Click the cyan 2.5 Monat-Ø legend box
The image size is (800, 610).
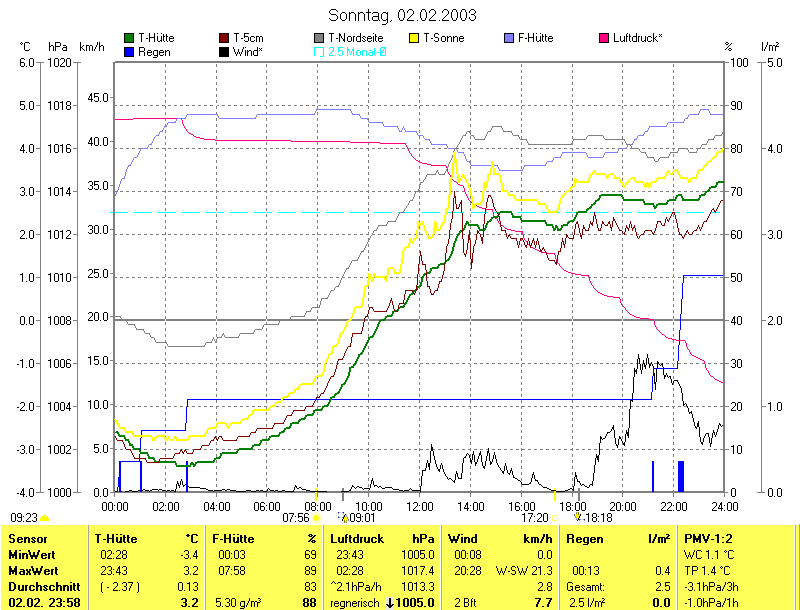319,51
